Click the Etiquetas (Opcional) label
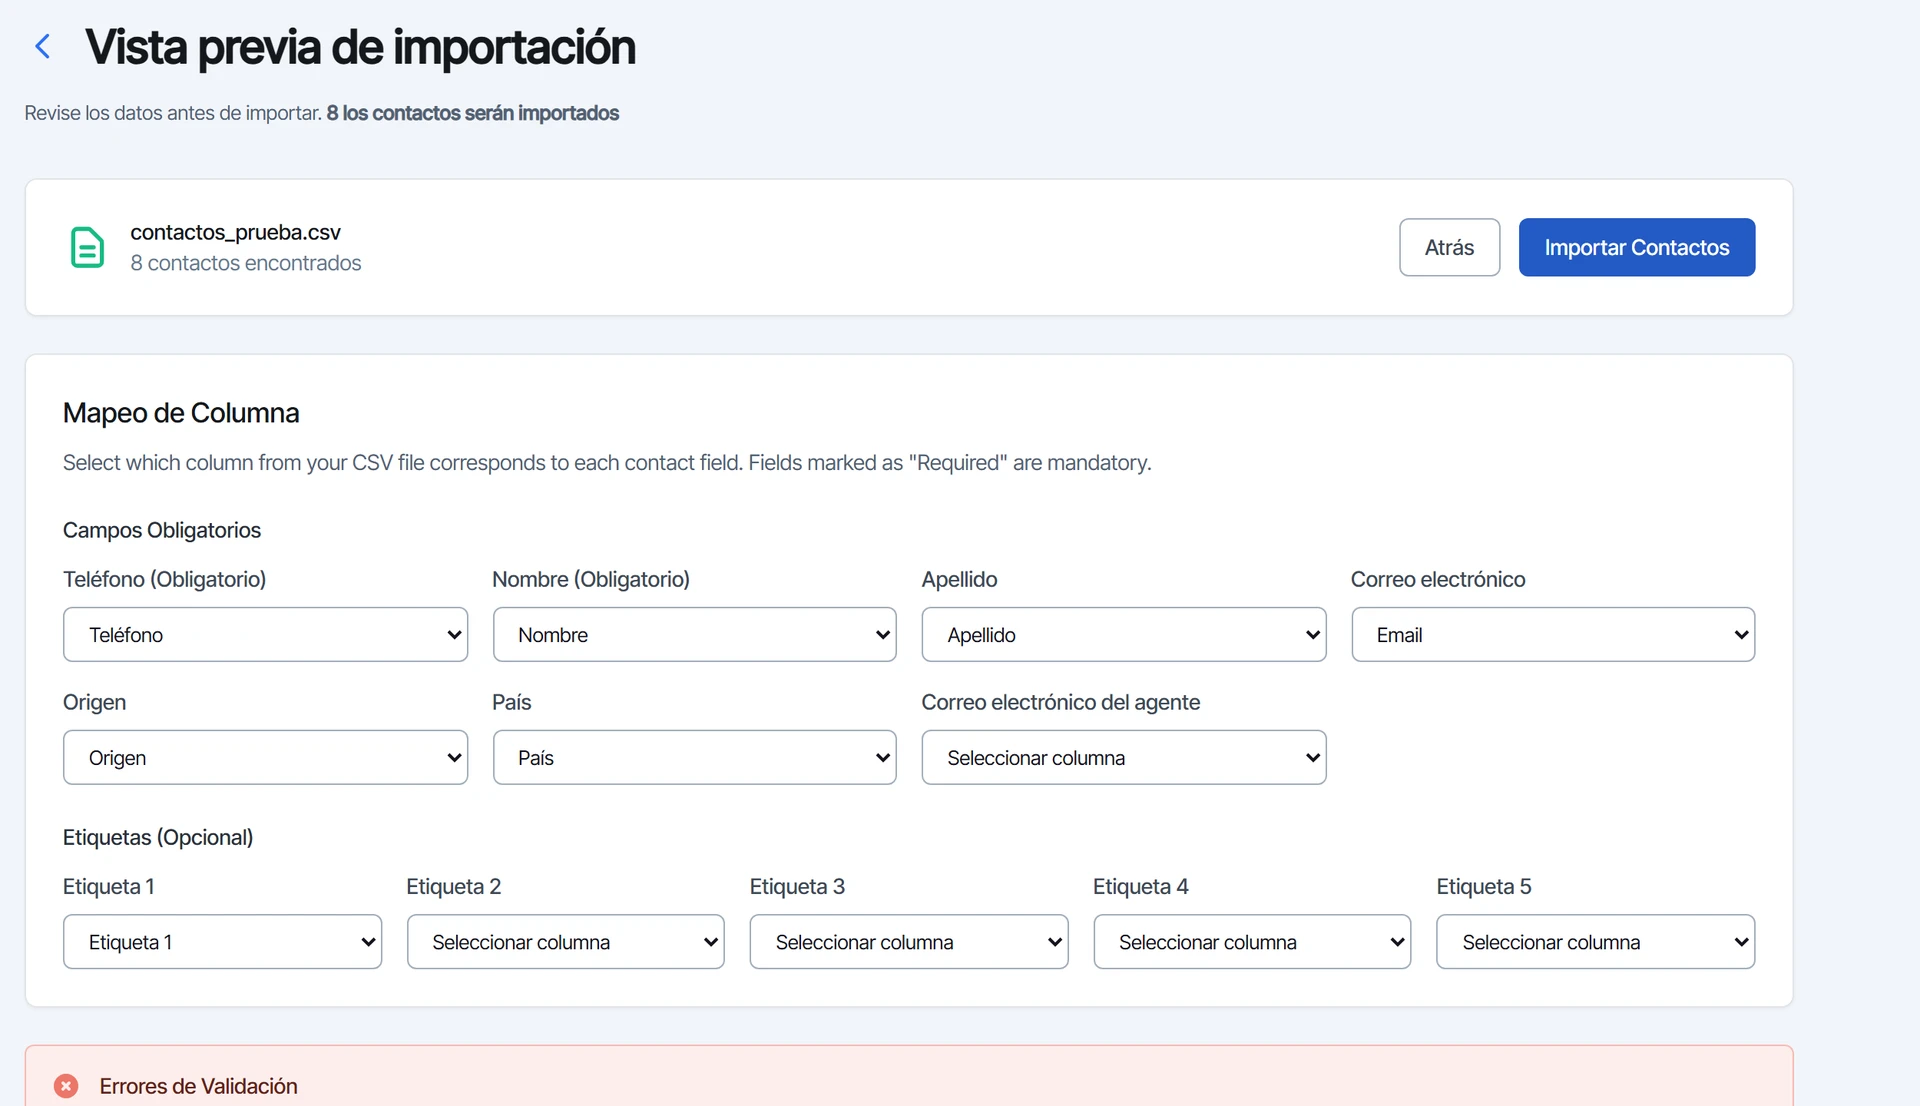This screenshot has width=1920, height=1106. coord(158,837)
